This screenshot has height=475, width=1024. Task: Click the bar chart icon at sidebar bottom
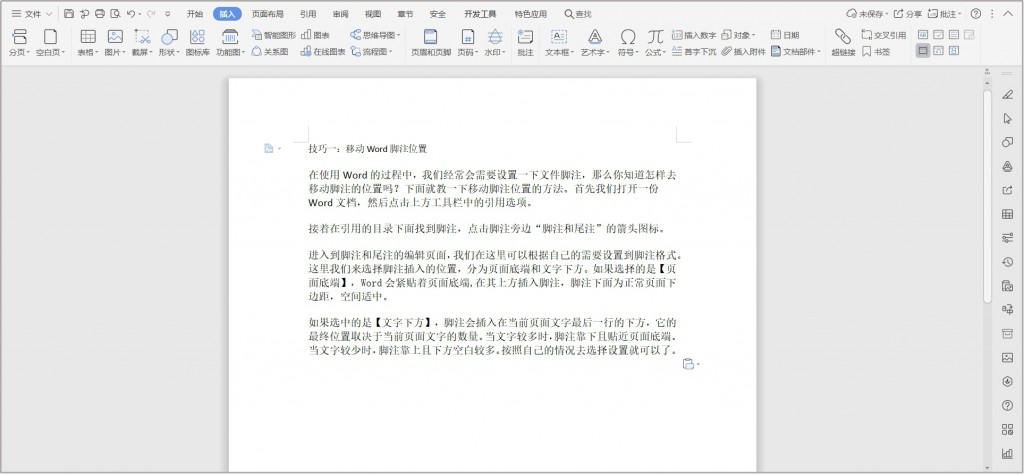[x=1007, y=453]
